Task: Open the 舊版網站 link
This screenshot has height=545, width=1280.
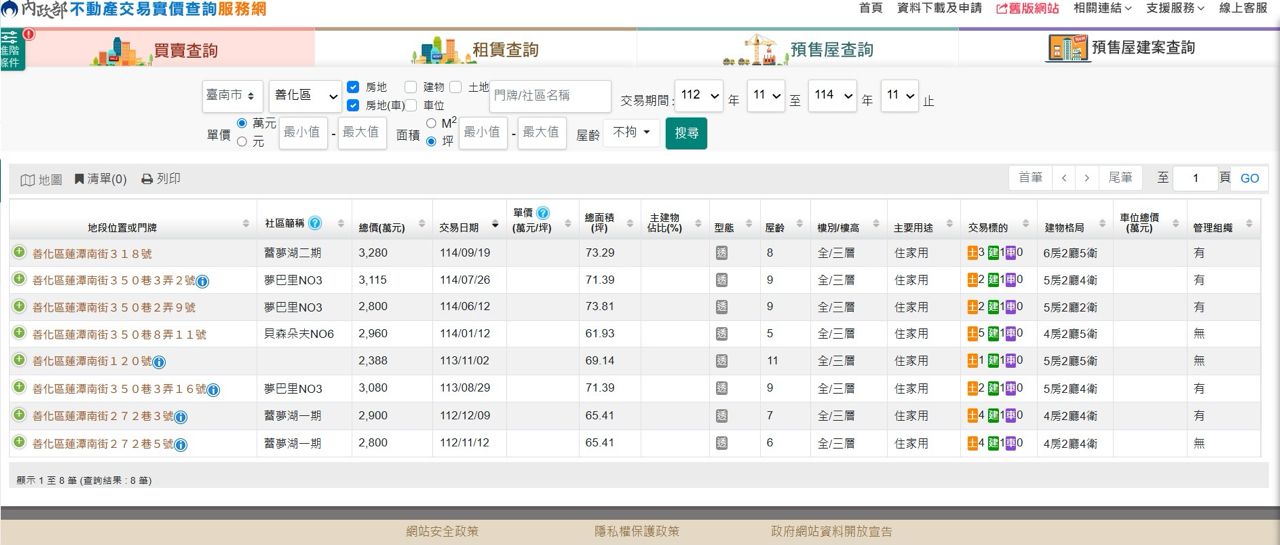Action: click(x=1027, y=8)
